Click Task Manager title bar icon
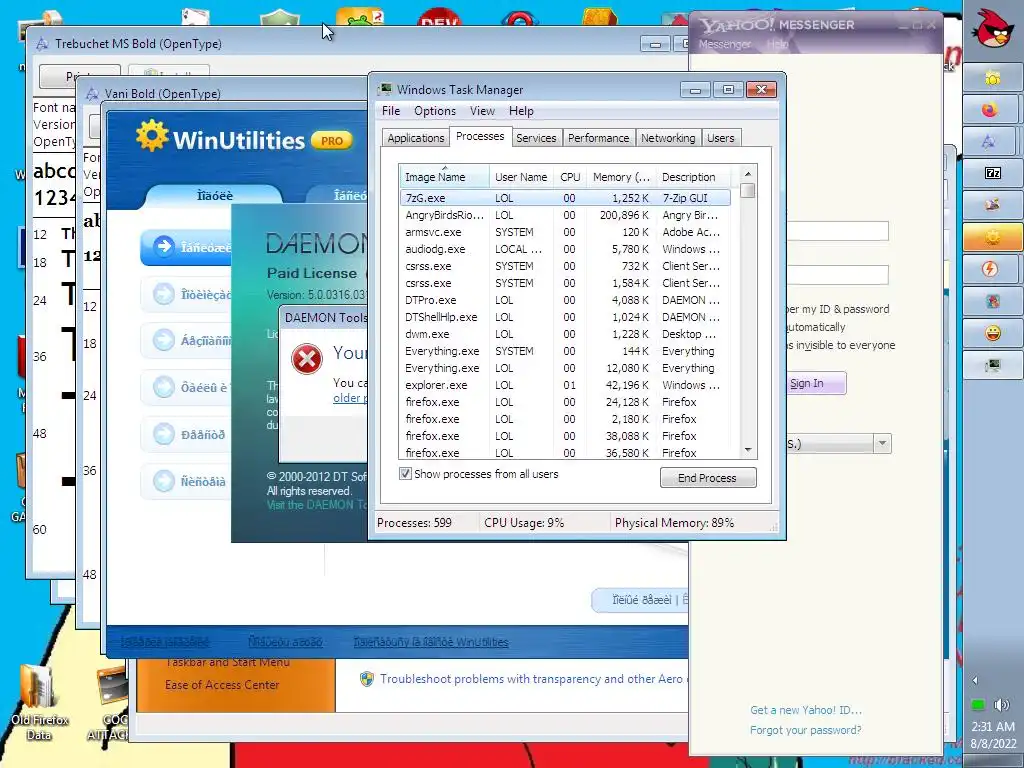This screenshot has width=1024, height=768. click(x=386, y=89)
